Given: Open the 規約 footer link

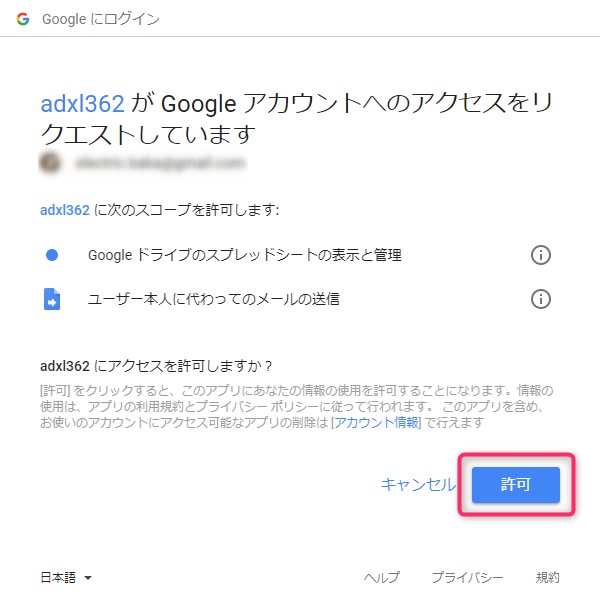Looking at the screenshot, I should pos(548,577).
